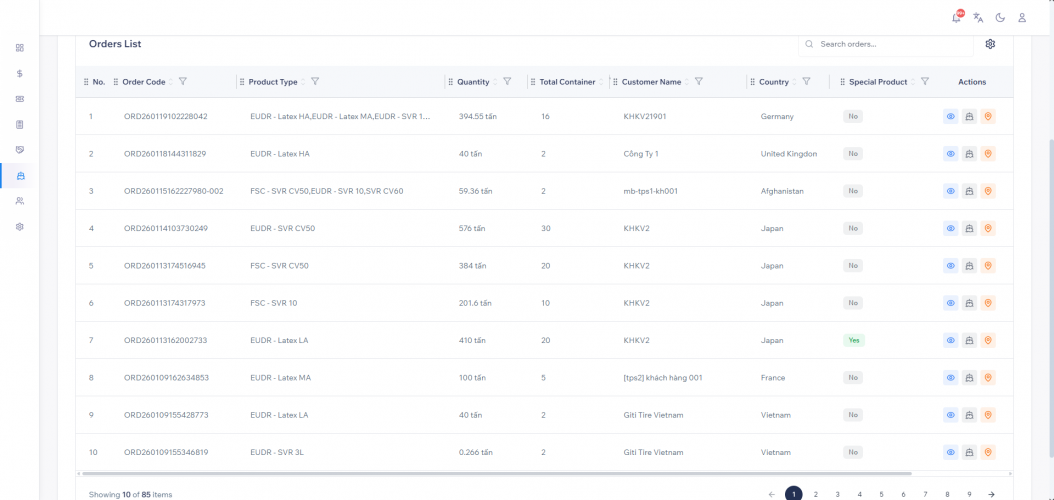View Công Ty 1 order eye icon

click(x=950, y=154)
